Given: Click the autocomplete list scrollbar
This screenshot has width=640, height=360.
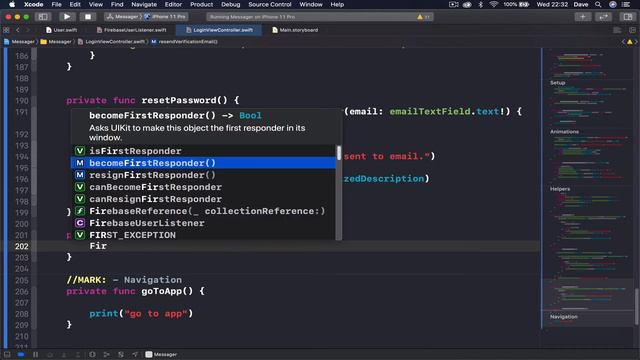Looking at the screenshot, I should 339,153.
